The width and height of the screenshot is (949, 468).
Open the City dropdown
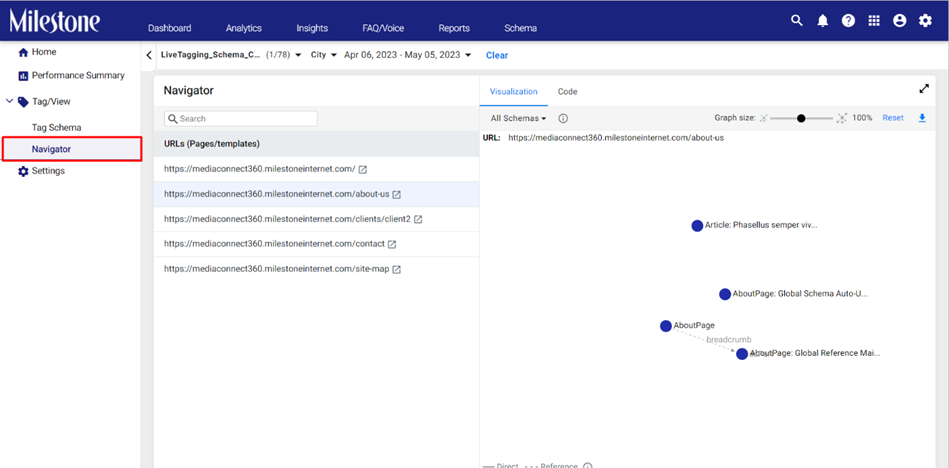coord(323,55)
